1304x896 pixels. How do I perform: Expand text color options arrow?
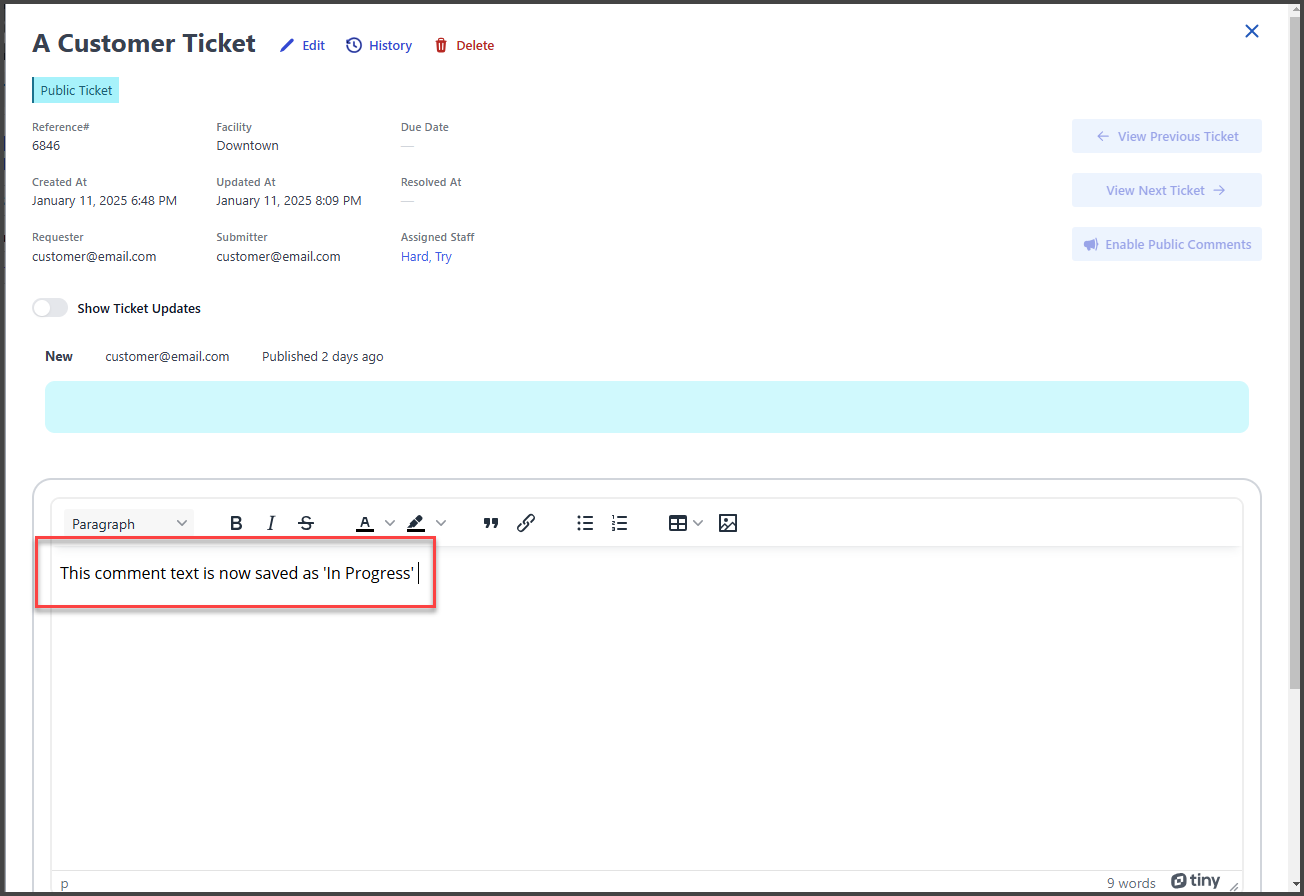click(390, 523)
